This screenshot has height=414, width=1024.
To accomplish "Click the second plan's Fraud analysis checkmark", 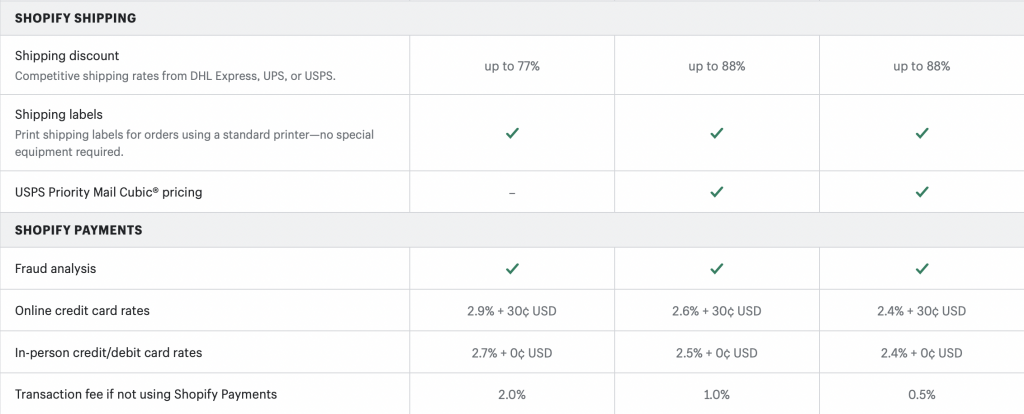I will [x=716, y=268].
